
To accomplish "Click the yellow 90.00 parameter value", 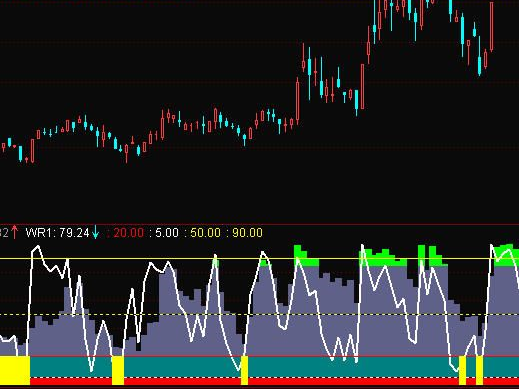I will 247,233.
